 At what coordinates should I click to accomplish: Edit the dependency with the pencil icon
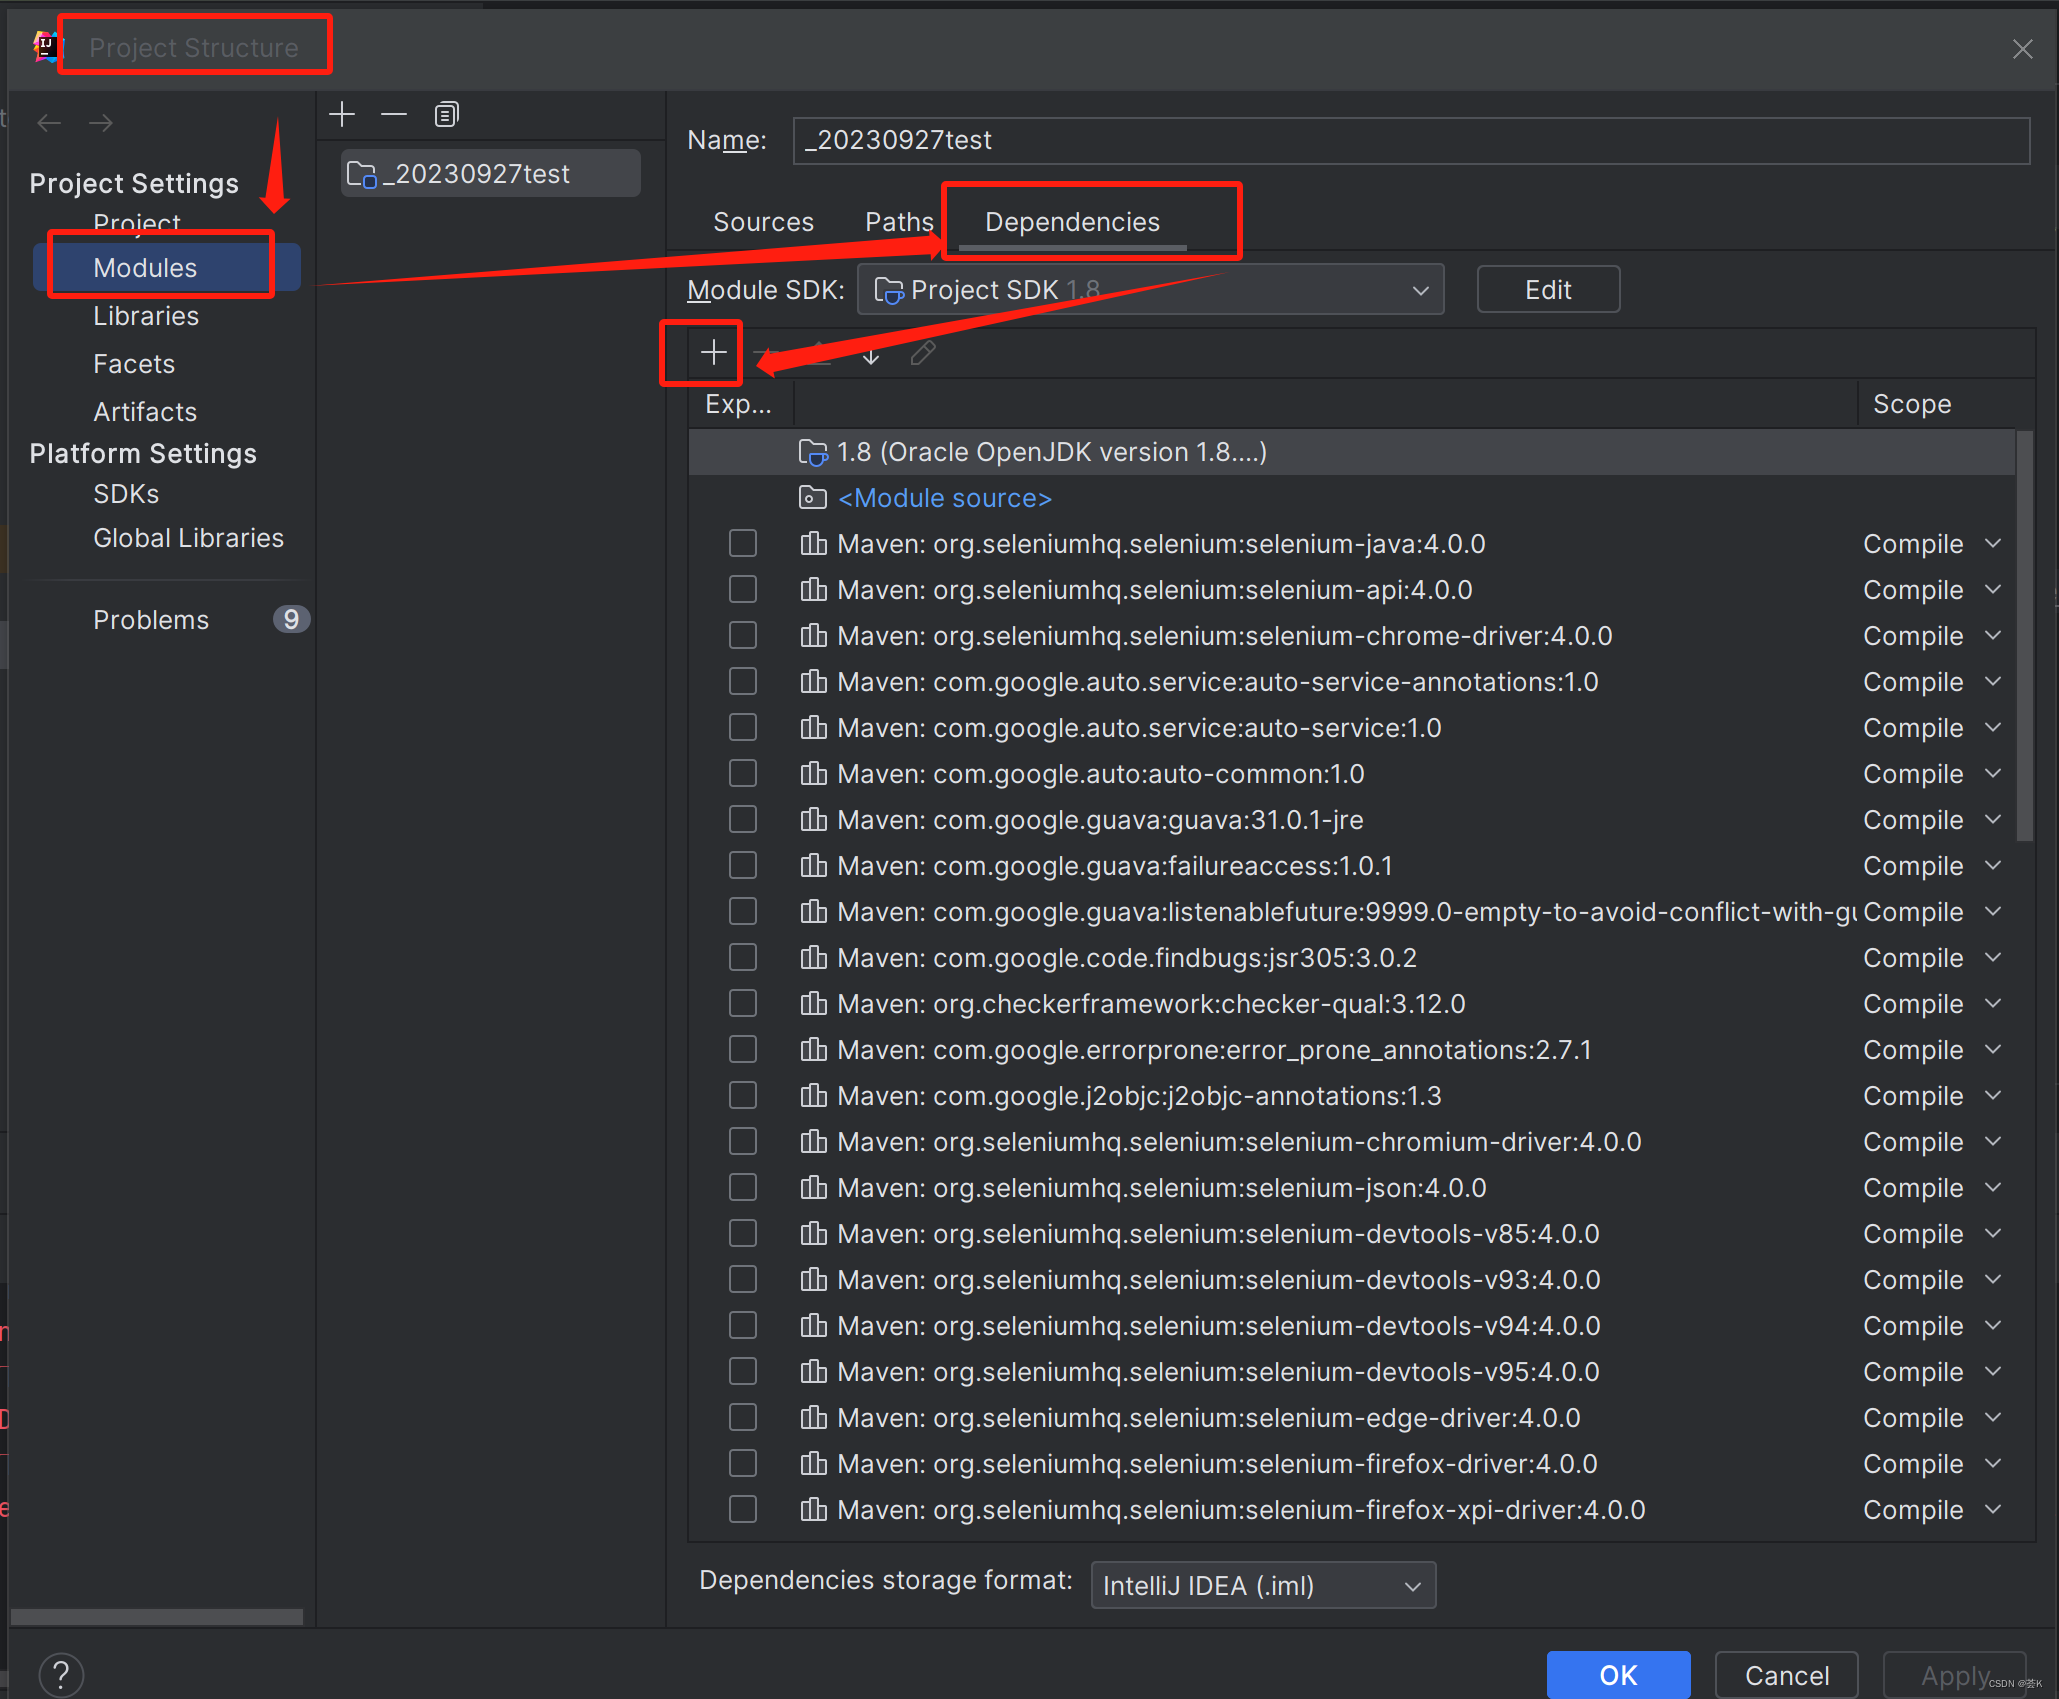tap(923, 353)
